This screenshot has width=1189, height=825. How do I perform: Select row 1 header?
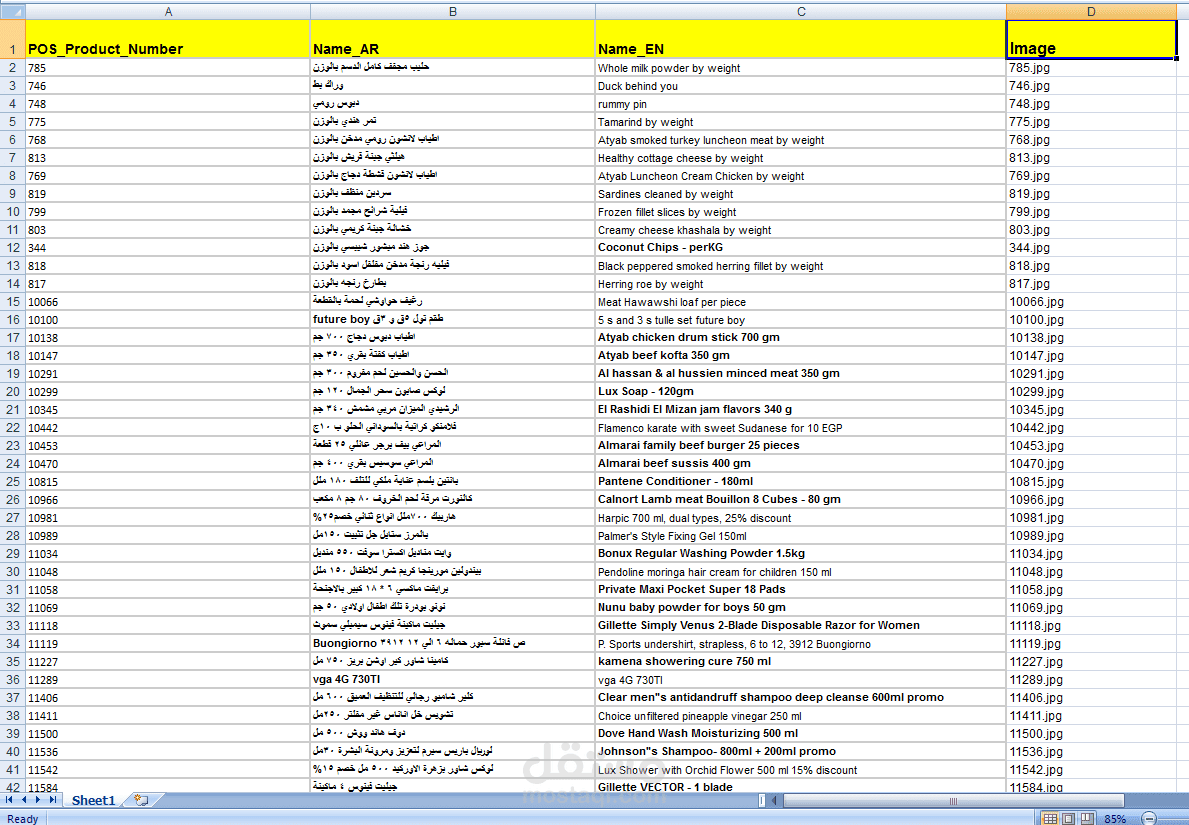pyautogui.click(x=13, y=39)
